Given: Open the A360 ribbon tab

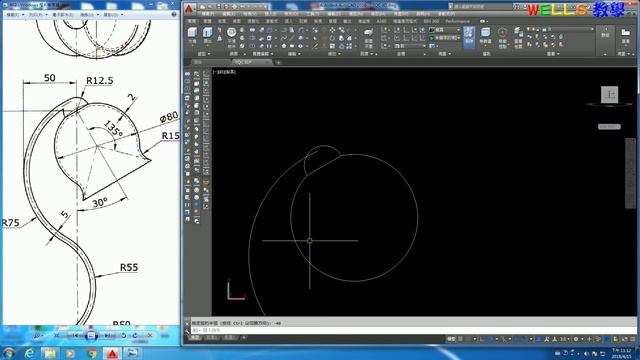Looking at the screenshot, I should [x=381, y=21].
